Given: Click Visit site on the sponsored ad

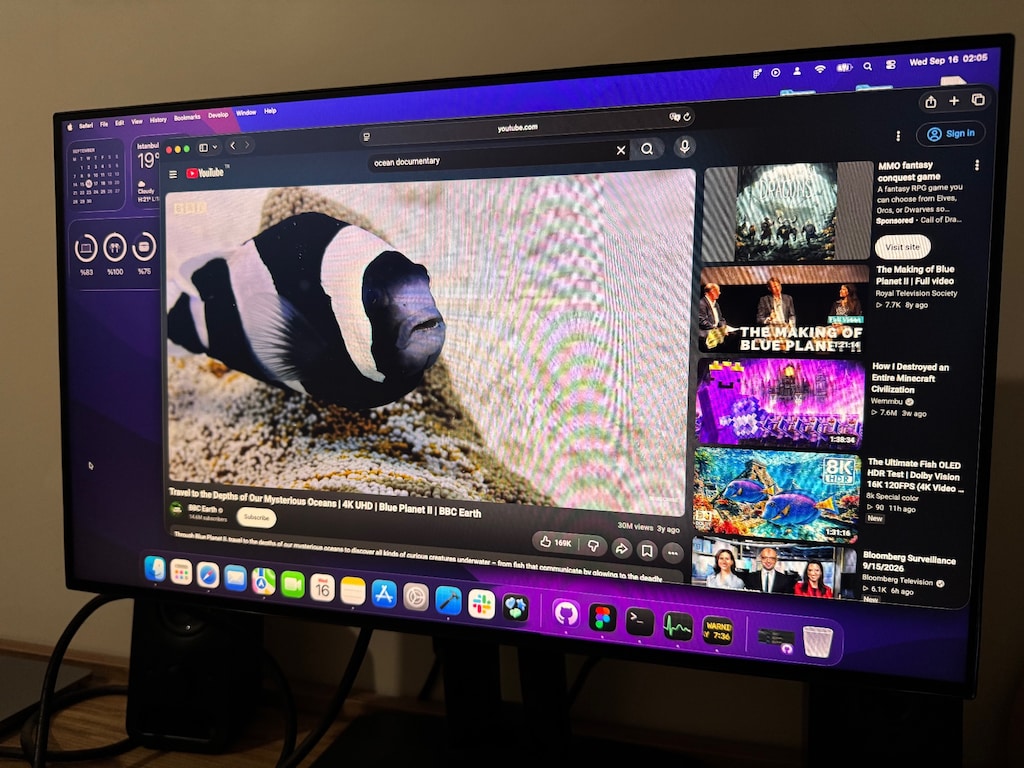Looking at the screenshot, I should [x=903, y=247].
